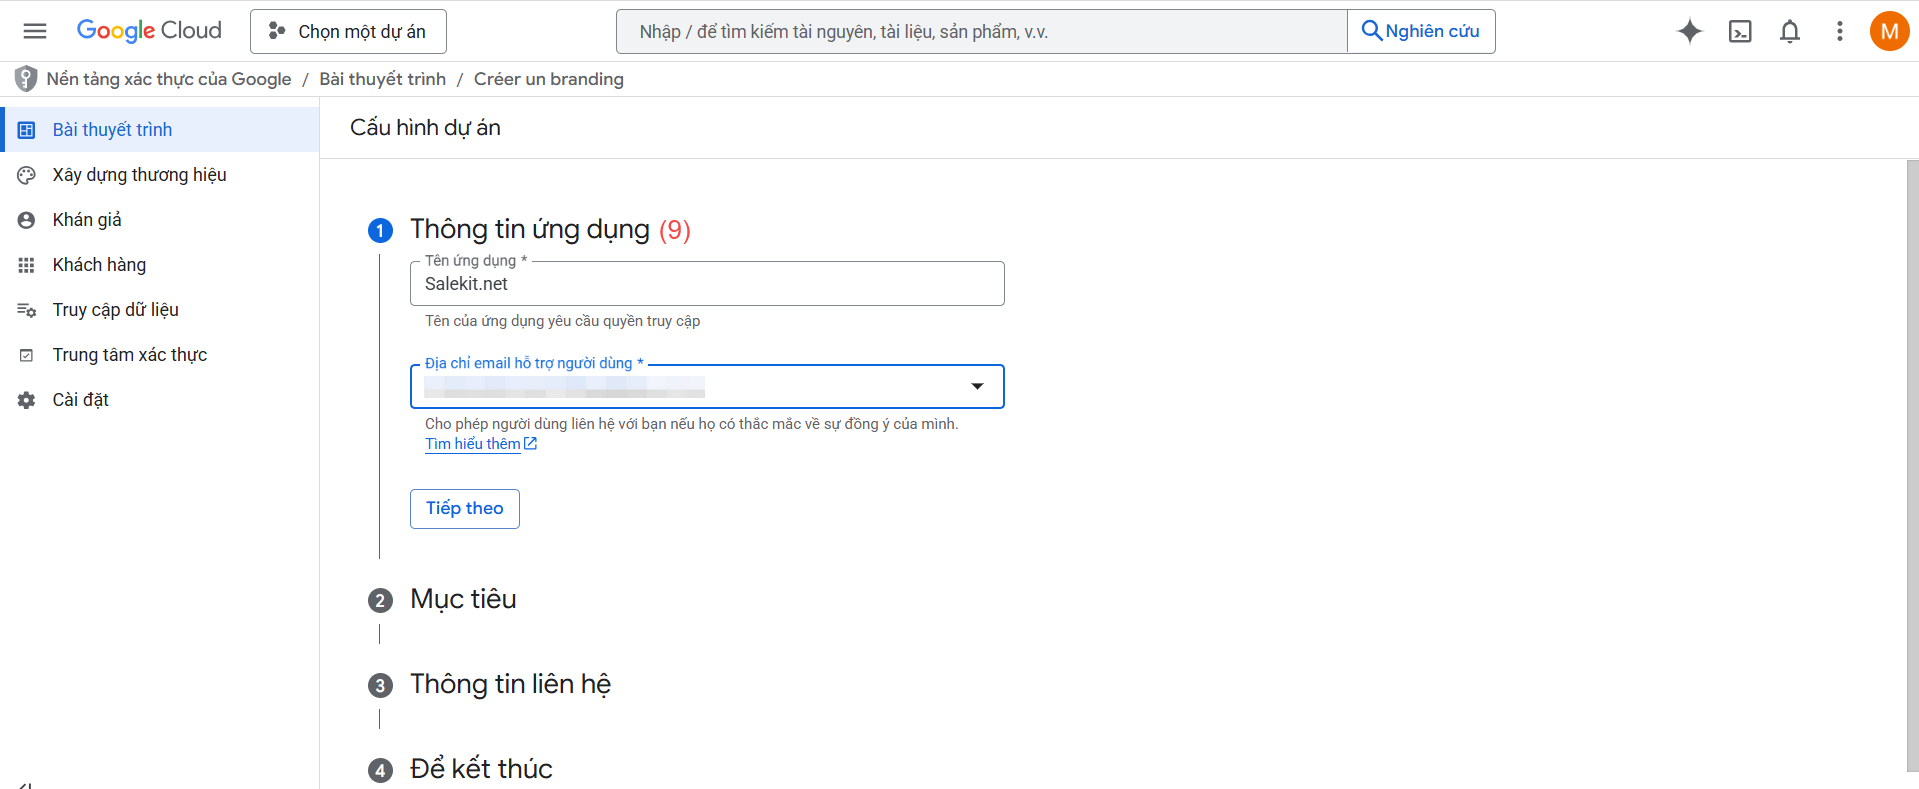Click the person icon for Khán giả
1919x789 pixels.
[27, 220]
